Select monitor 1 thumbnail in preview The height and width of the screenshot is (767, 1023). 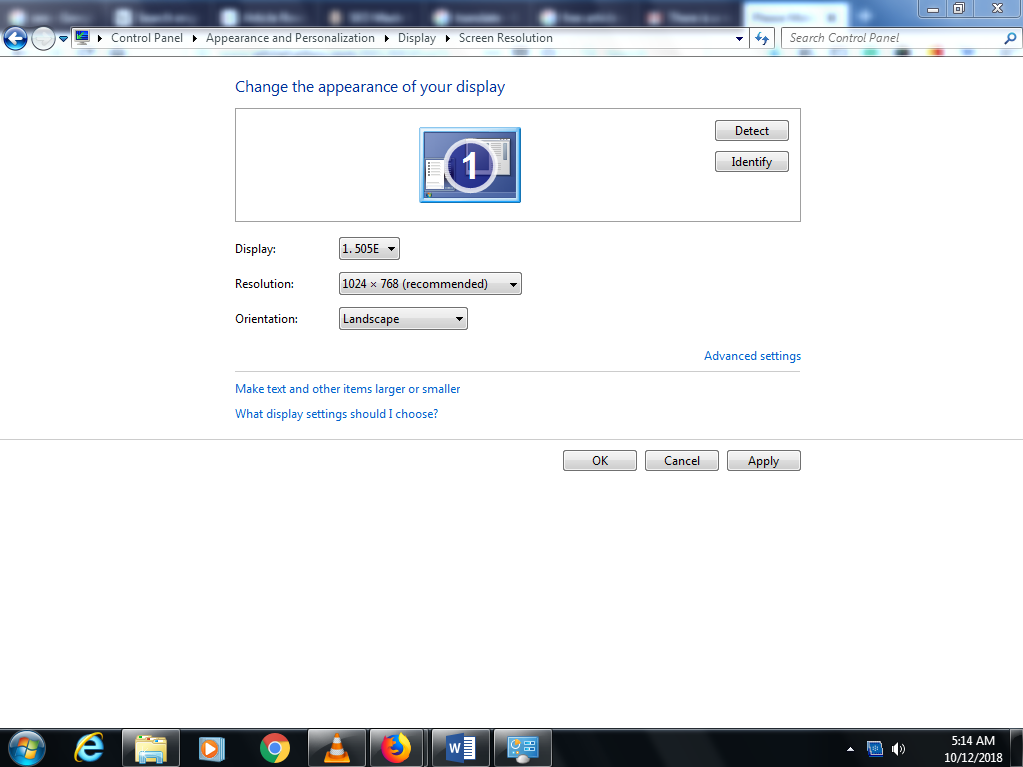(469, 165)
